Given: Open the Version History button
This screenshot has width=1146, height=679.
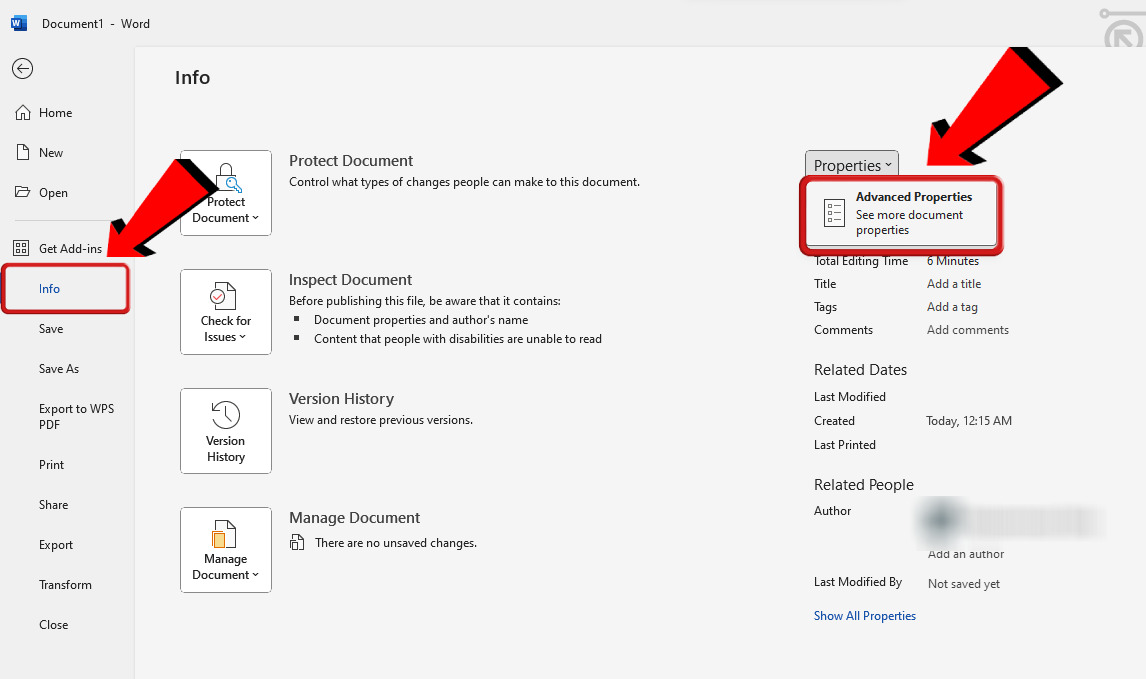Looking at the screenshot, I should pyautogui.click(x=226, y=431).
